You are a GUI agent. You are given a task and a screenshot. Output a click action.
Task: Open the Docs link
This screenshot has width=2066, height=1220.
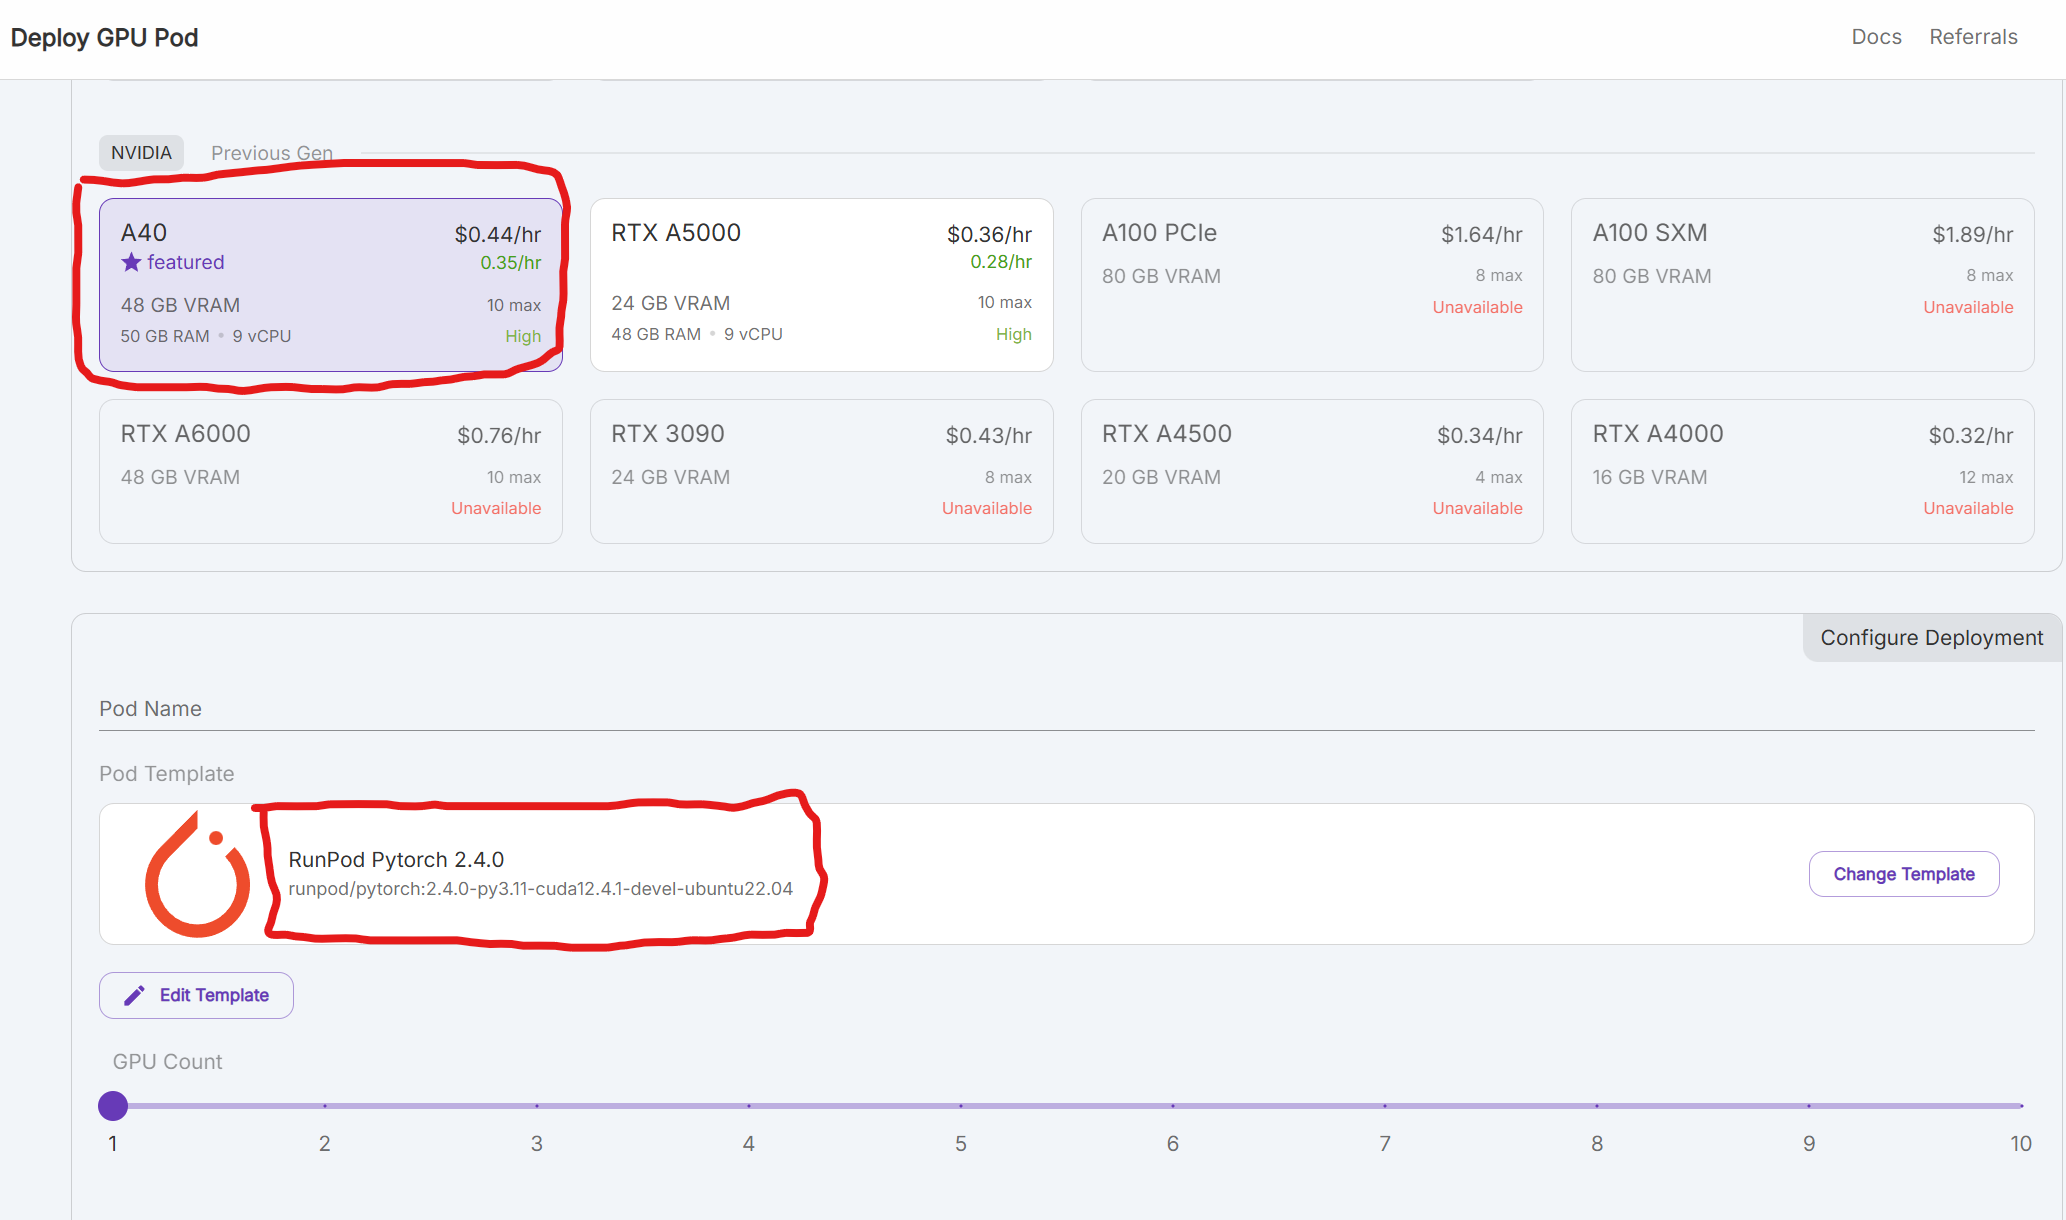click(x=1876, y=37)
